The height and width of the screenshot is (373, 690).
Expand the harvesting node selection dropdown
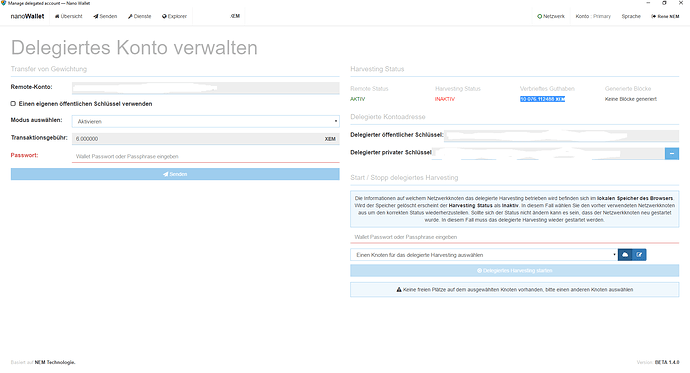pos(484,255)
